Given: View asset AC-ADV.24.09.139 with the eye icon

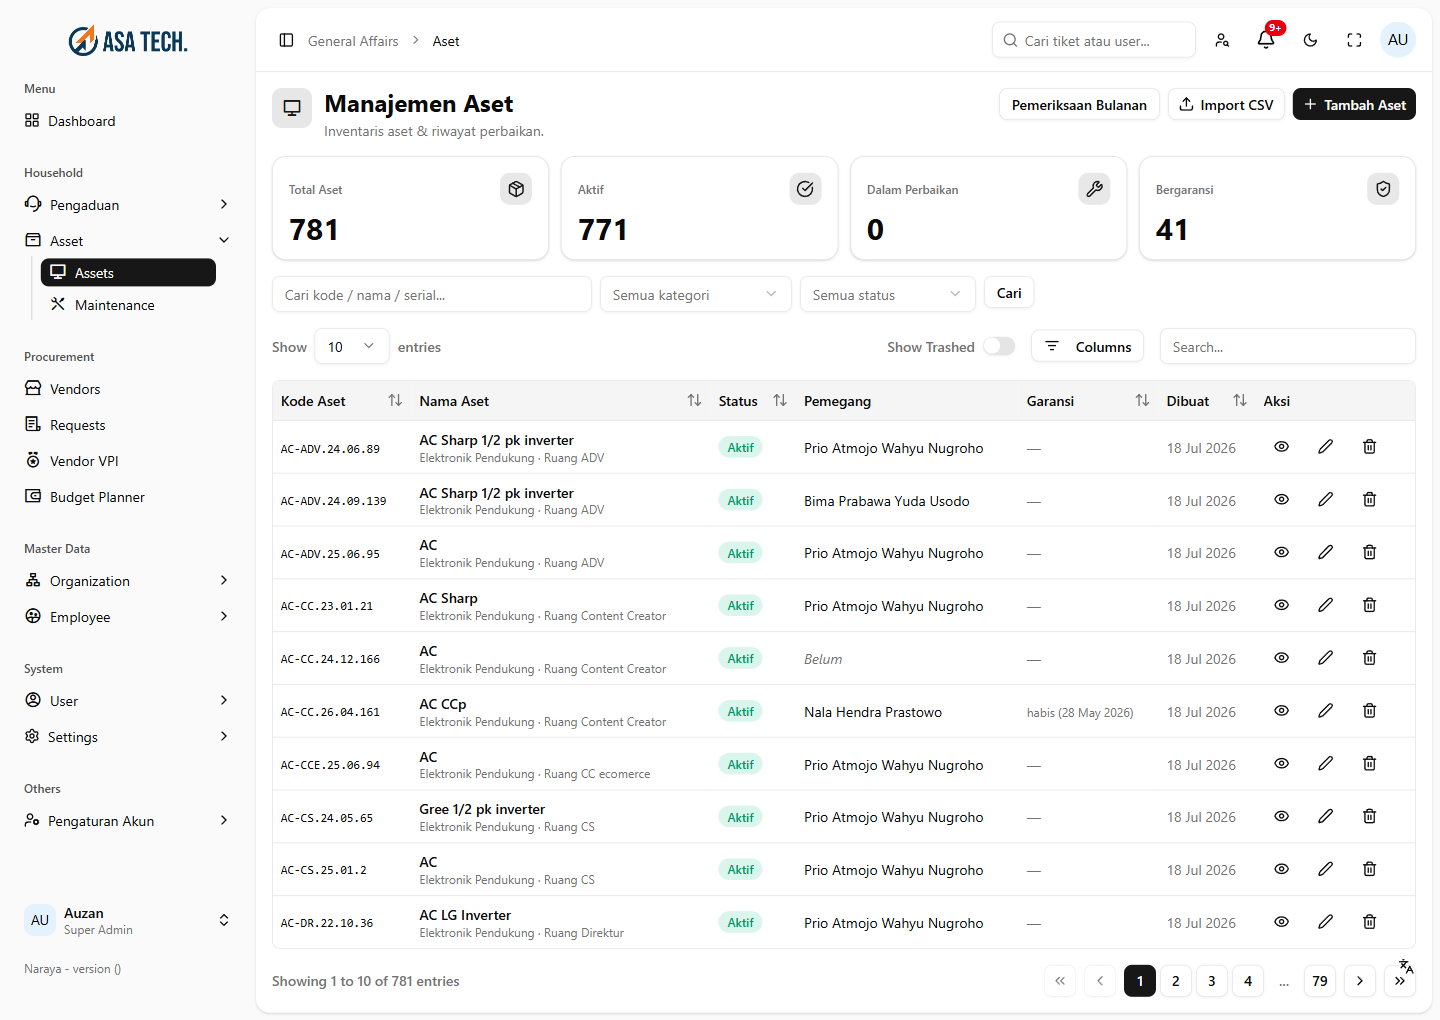Looking at the screenshot, I should [x=1281, y=500].
